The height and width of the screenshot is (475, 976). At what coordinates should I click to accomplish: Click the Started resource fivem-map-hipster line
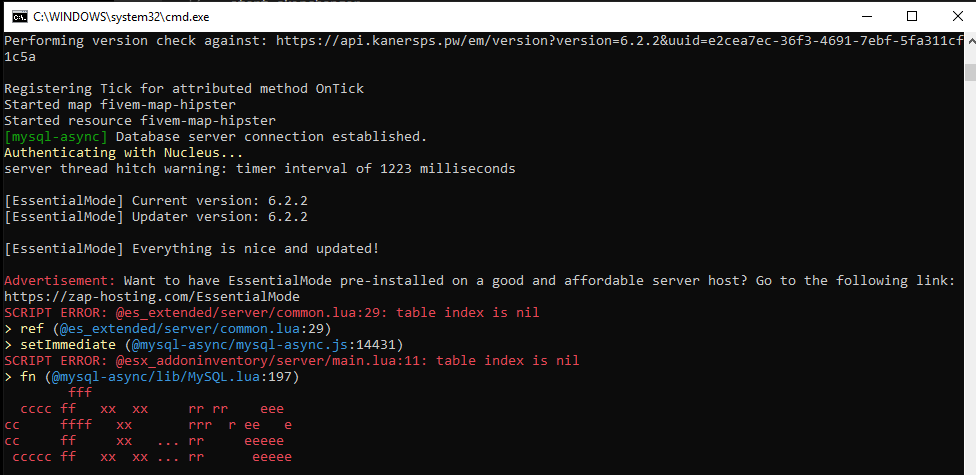pyautogui.click(x=140, y=120)
